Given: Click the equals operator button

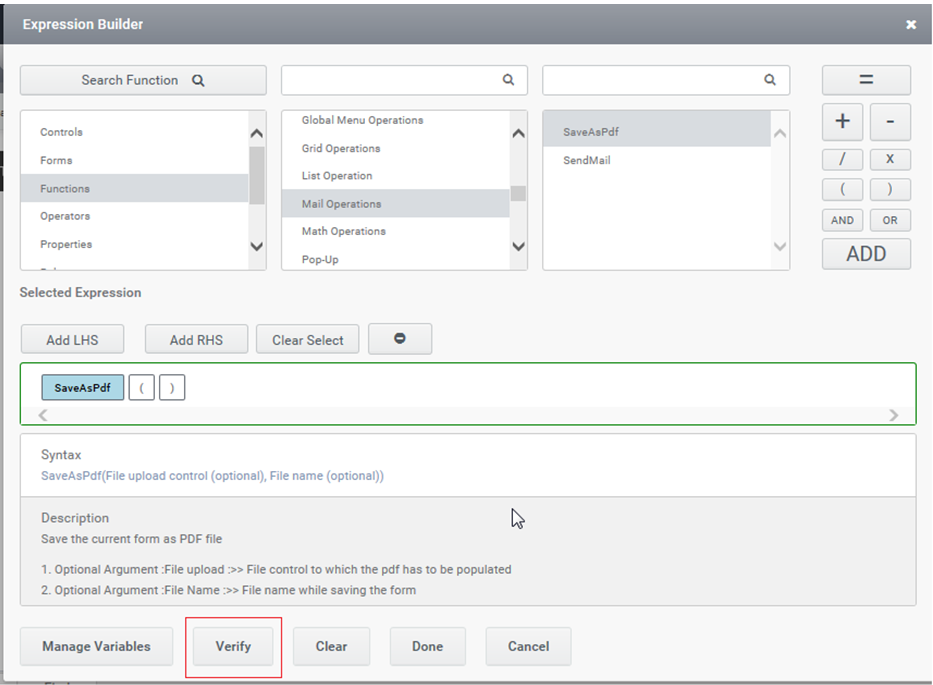Looking at the screenshot, I should 866,80.
